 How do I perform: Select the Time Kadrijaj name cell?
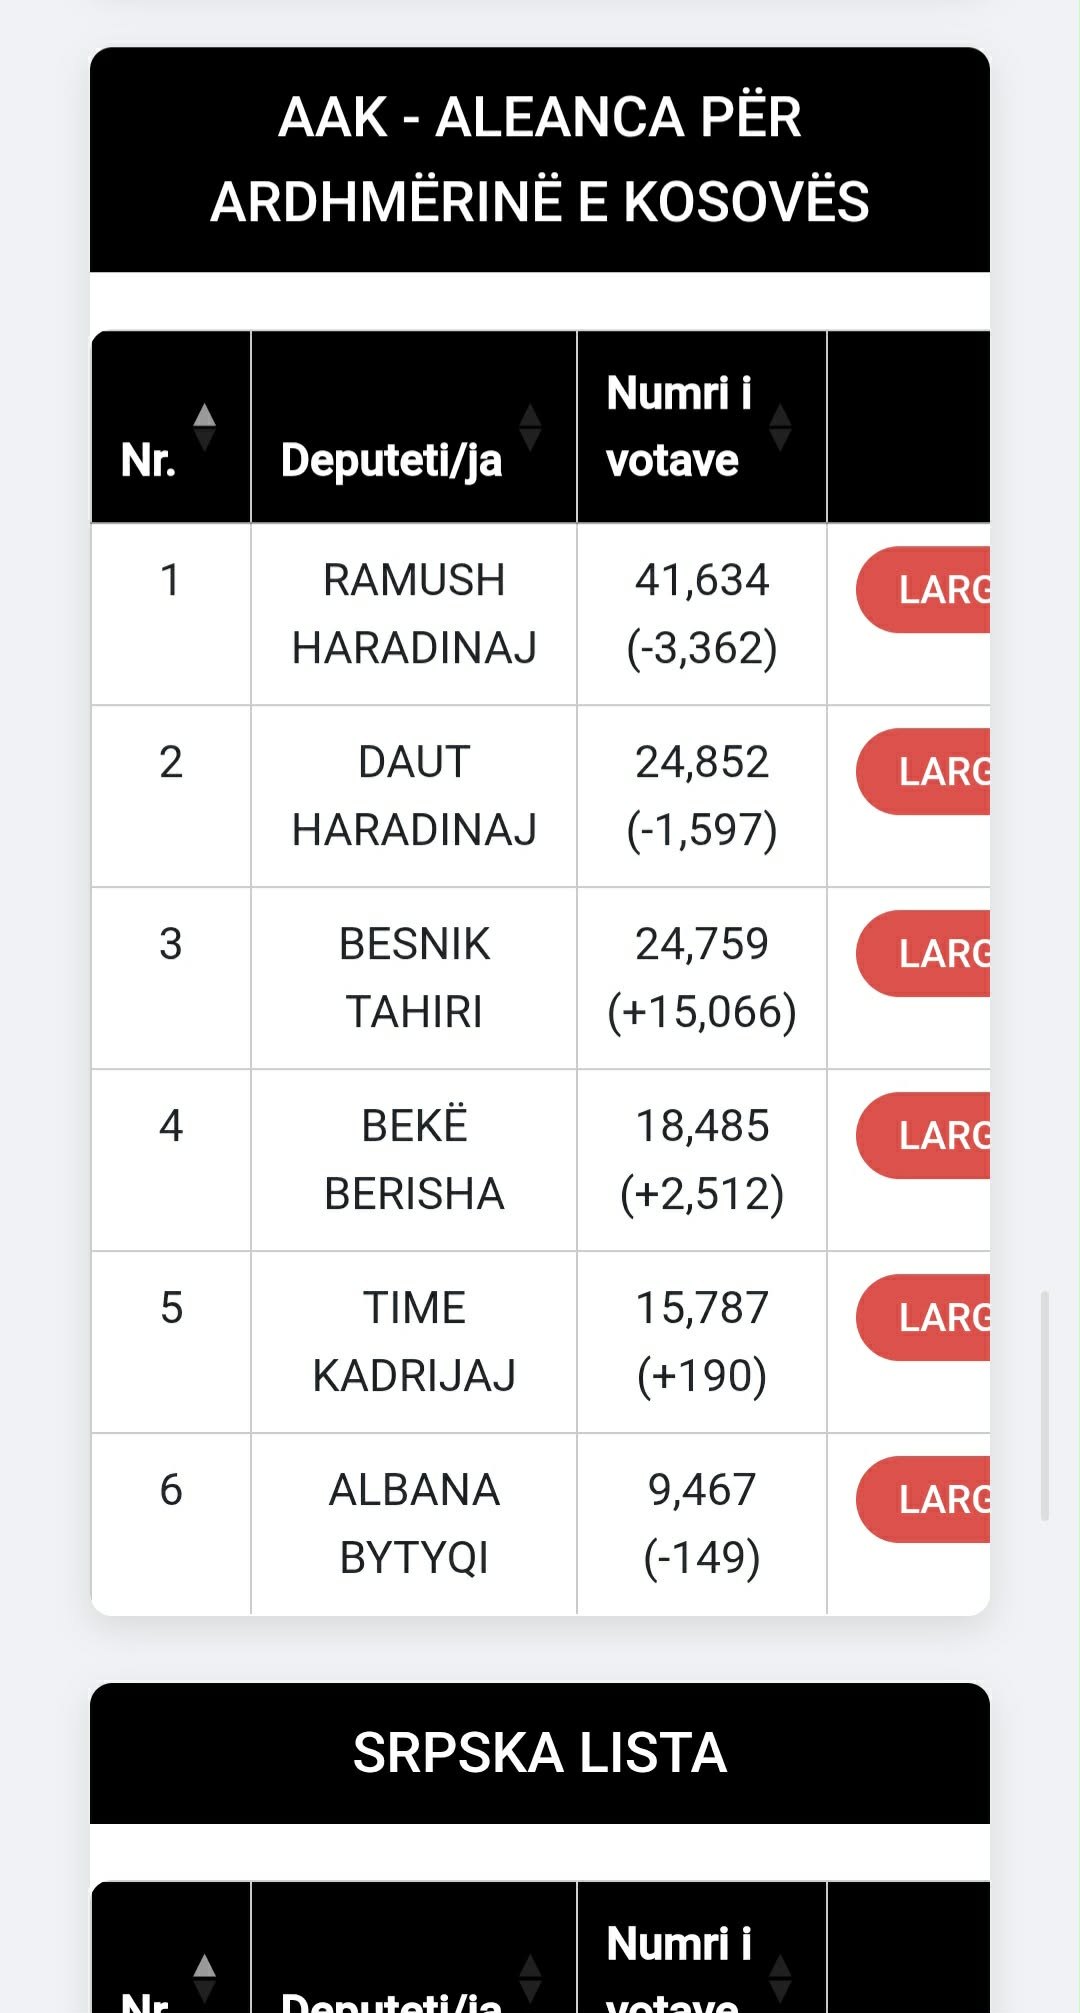click(x=414, y=1342)
